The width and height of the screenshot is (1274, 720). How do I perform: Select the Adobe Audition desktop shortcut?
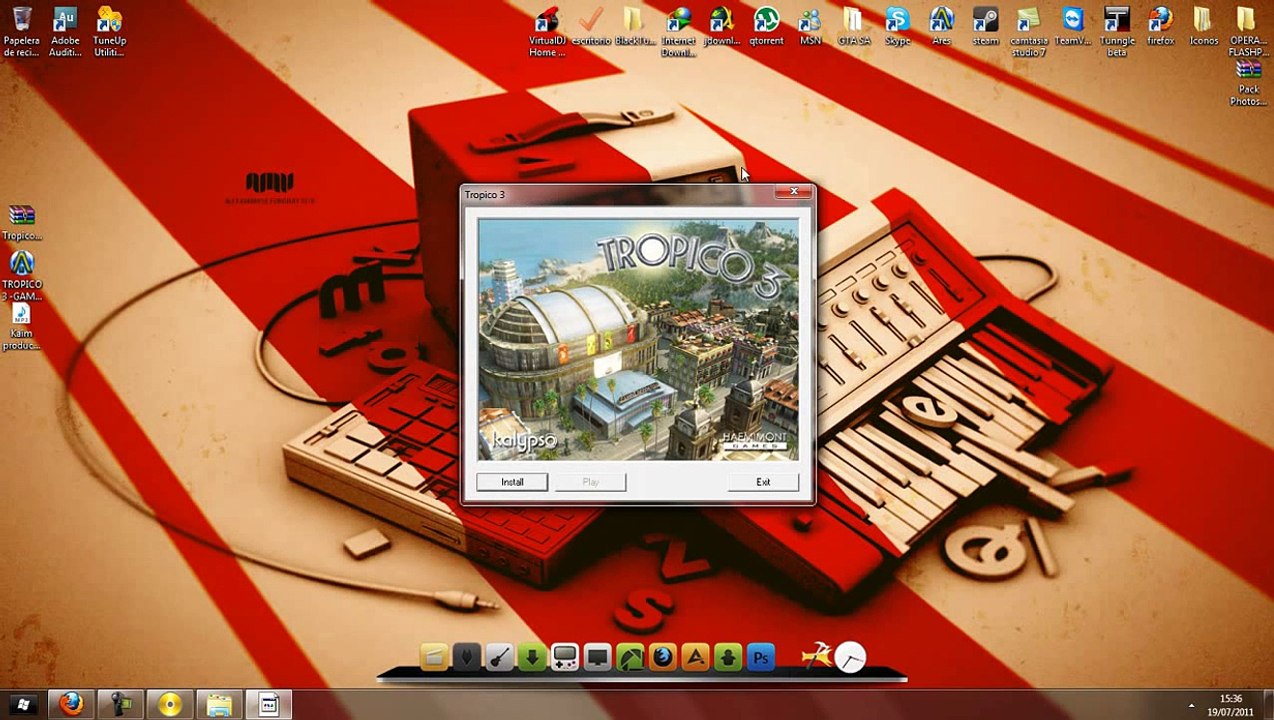click(65, 31)
